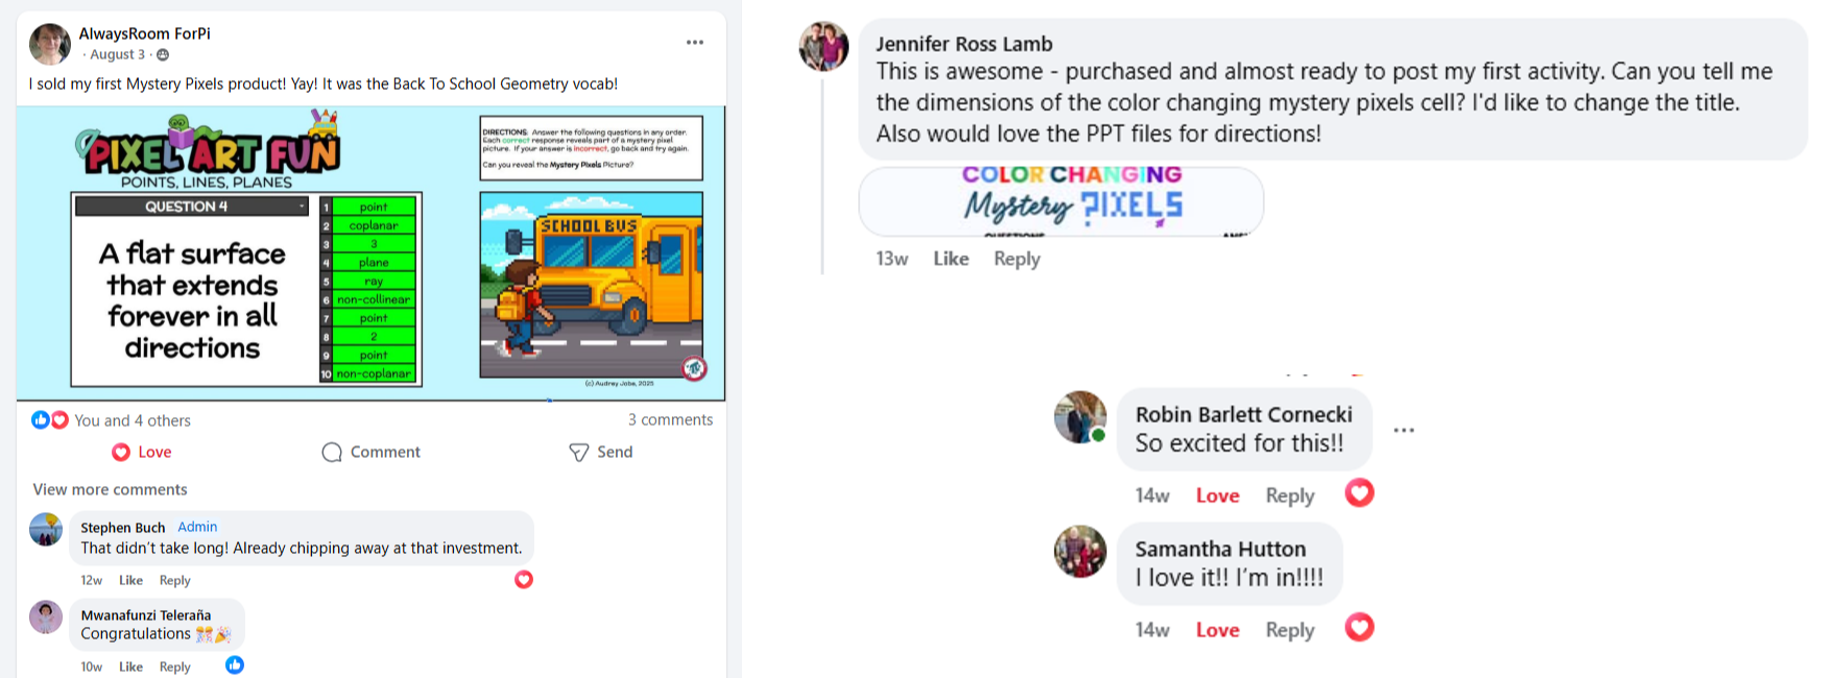Image resolution: width=1824 pixels, height=679 pixels.
Task: Click the Comment speech bubble icon
Action: tap(332, 452)
